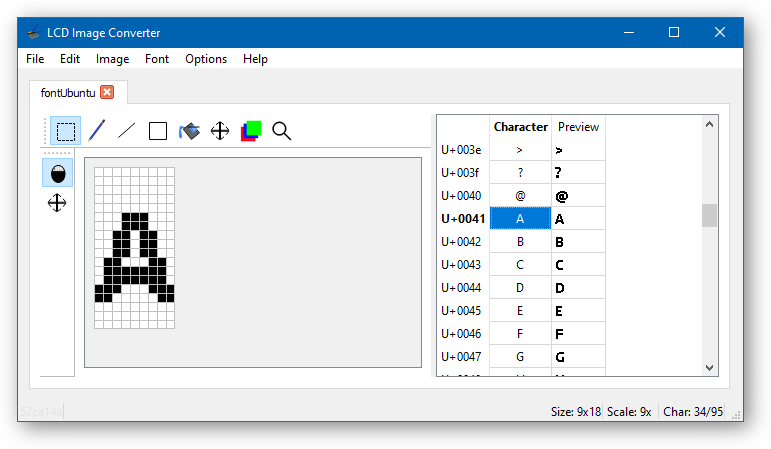Select the Zoom magnifier tool
This screenshot has width=771, height=449.
[x=282, y=131]
